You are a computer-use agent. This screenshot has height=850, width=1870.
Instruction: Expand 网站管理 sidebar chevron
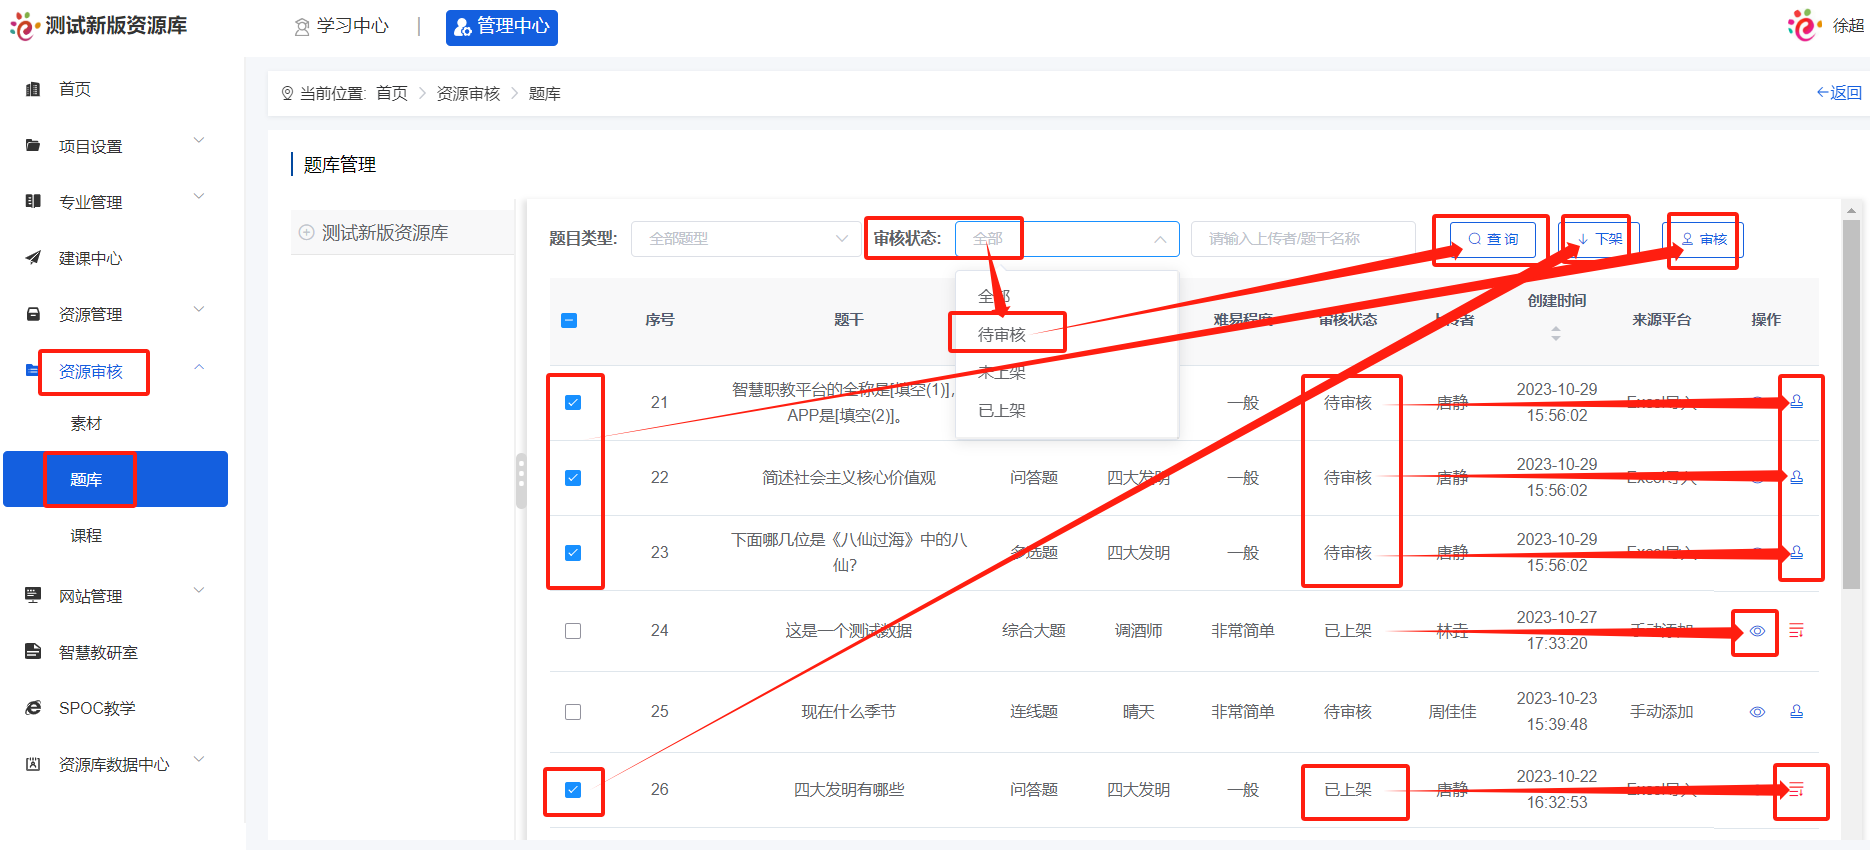coord(199,590)
